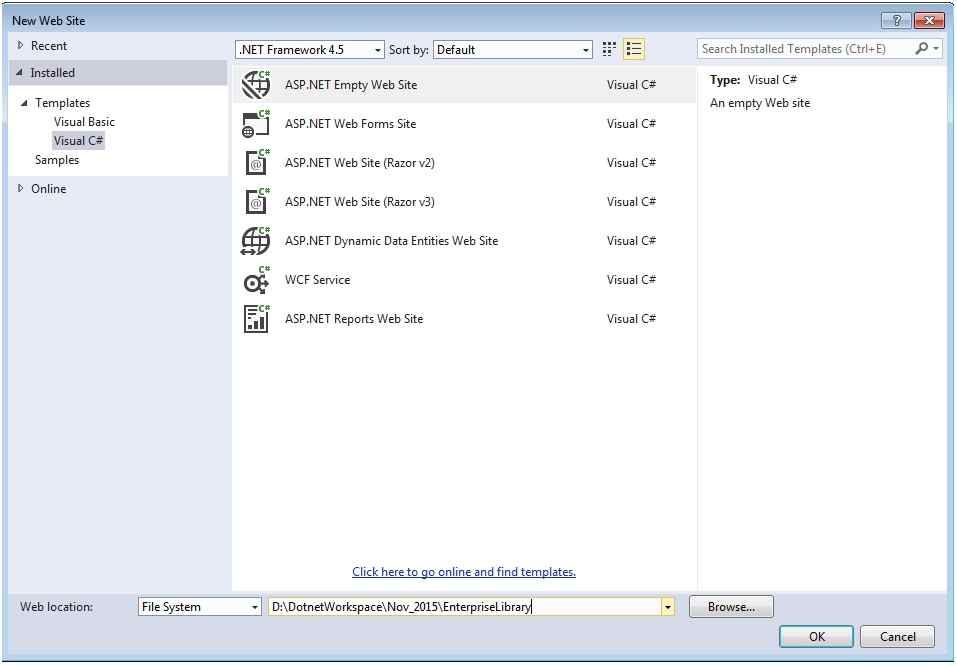The image size is (957, 666).
Task: Click the Browse... button
Action: pos(731,607)
